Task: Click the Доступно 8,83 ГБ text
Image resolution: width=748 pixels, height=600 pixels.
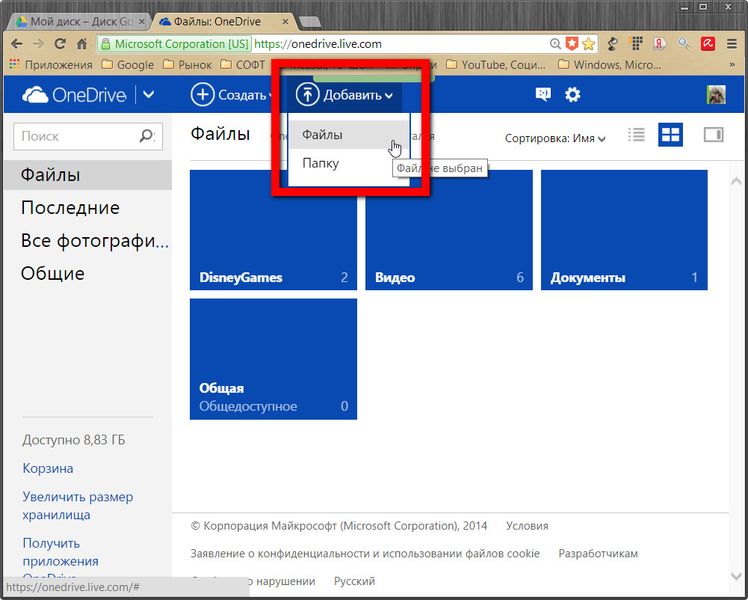Action: [x=73, y=440]
